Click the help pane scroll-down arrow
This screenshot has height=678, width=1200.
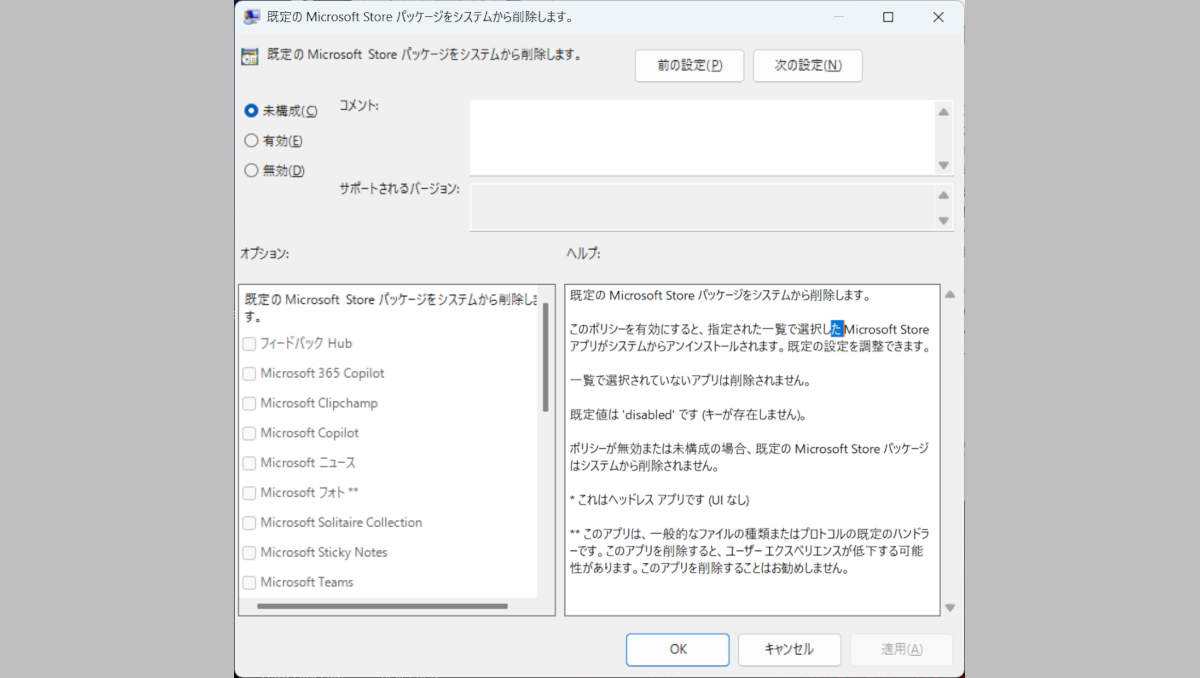click(950, 607)
